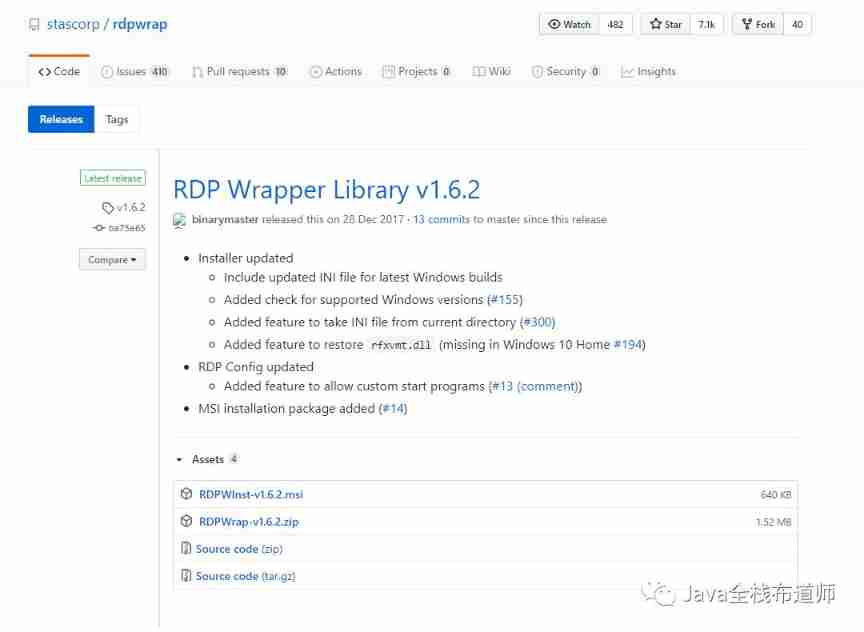This screenshot has width=864, height=632.
Task: Select the Releases button
Action: tap(61, 119)
